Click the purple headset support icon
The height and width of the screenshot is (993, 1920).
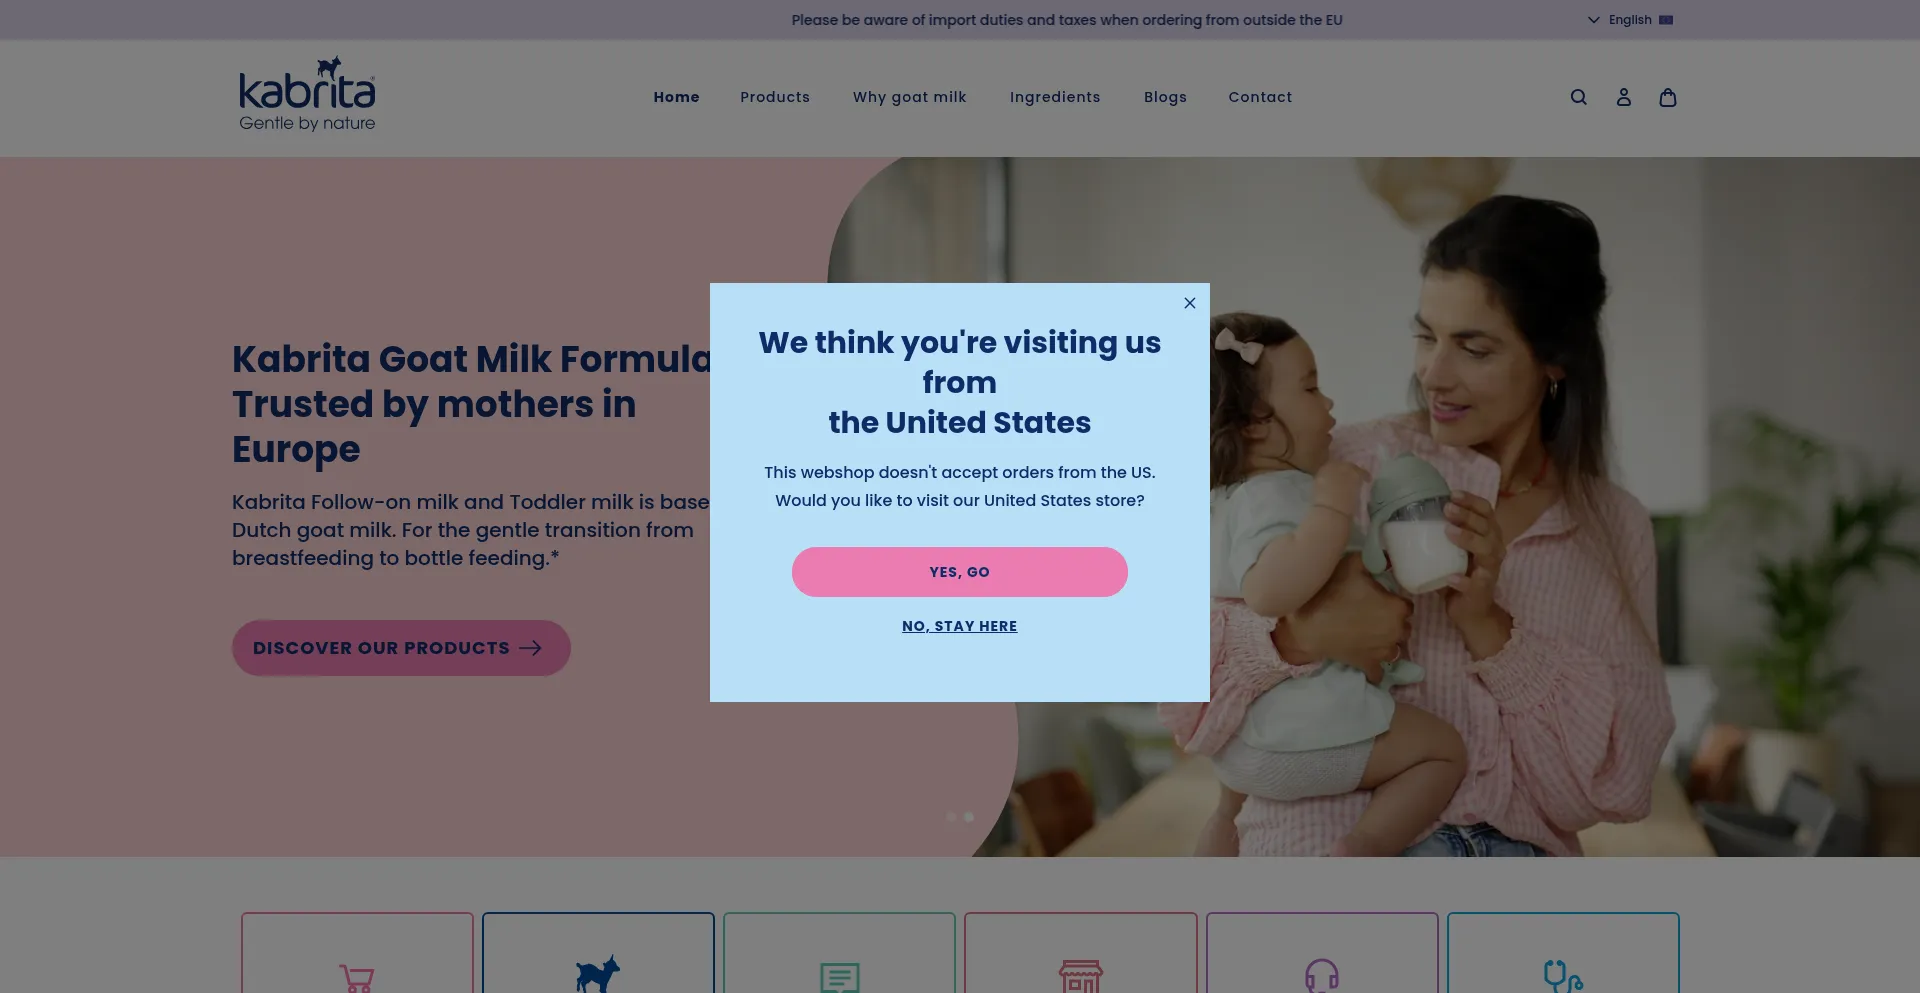click(1322, 975)
